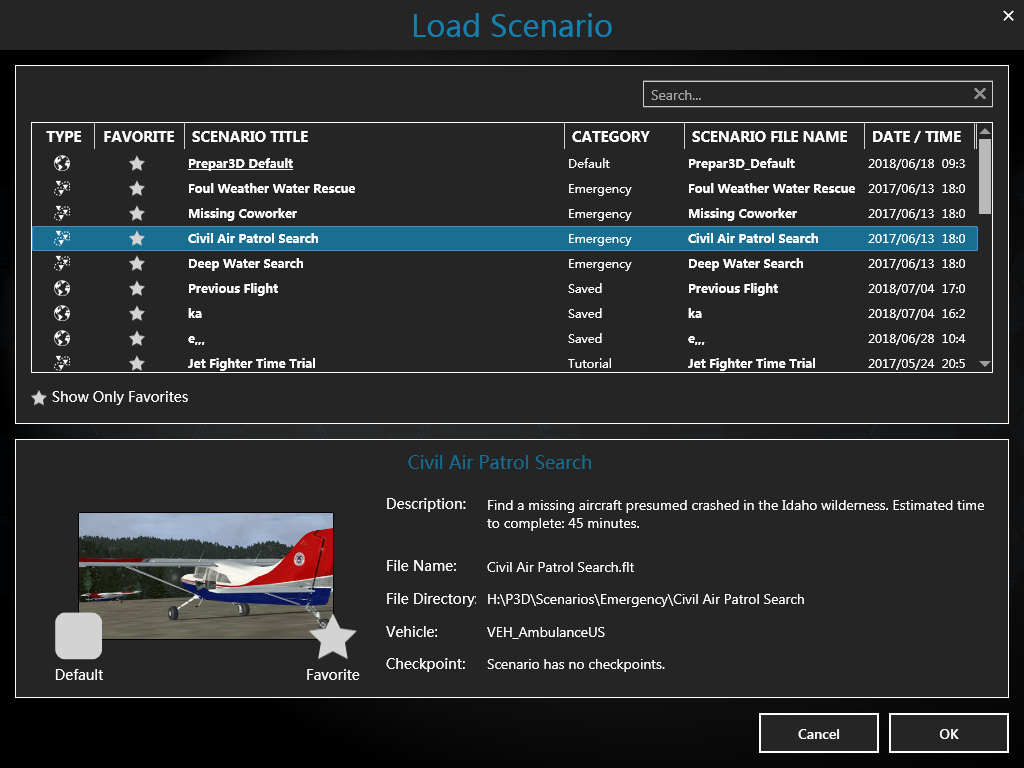Click the mission type icon for Foul Weather Water Rescue
This screenshot has width=1024, height=768.
62,188
